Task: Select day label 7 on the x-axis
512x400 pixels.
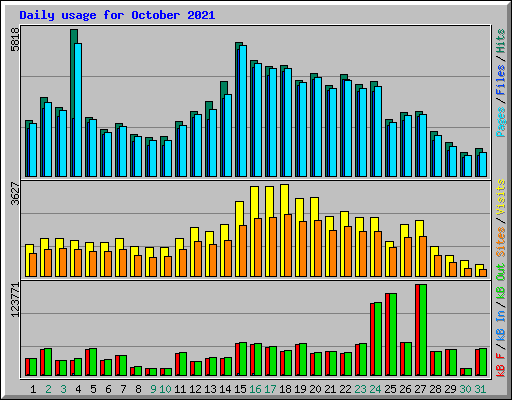Action: click(123, 389)
